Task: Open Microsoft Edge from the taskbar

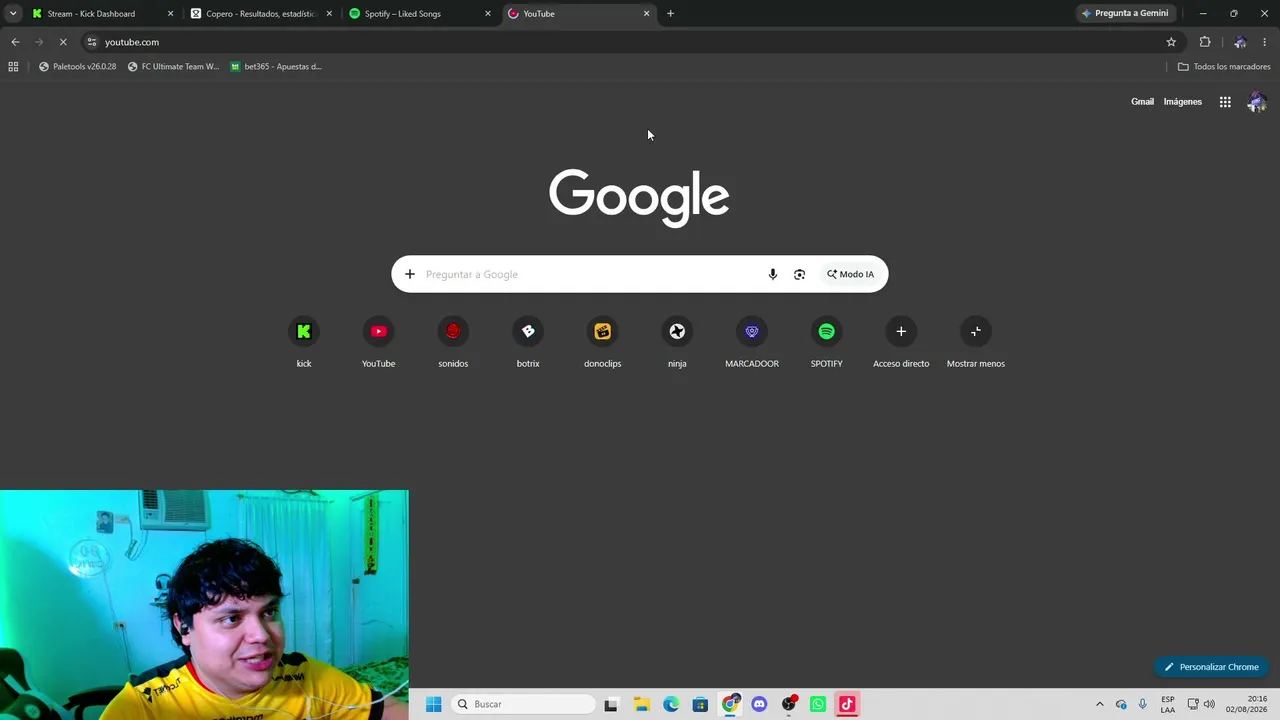Action: pyautogui.click(x=671, y=704)
